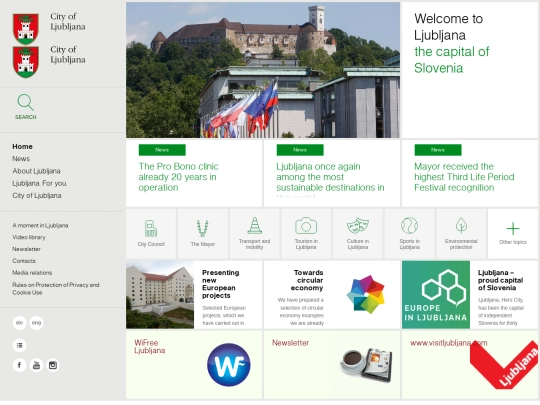Open the Facebook social icon

(19, 365)
